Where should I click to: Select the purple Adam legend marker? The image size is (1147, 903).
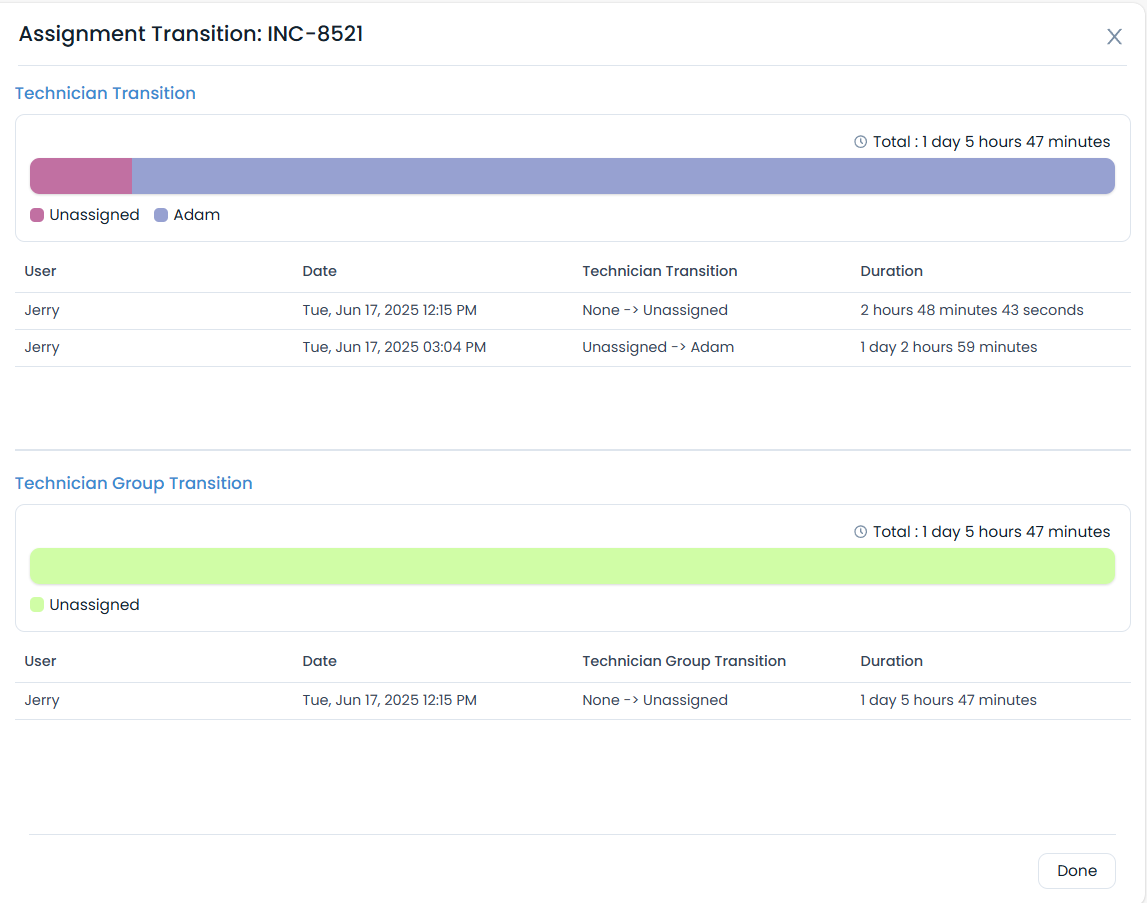(x=163, y=214)
